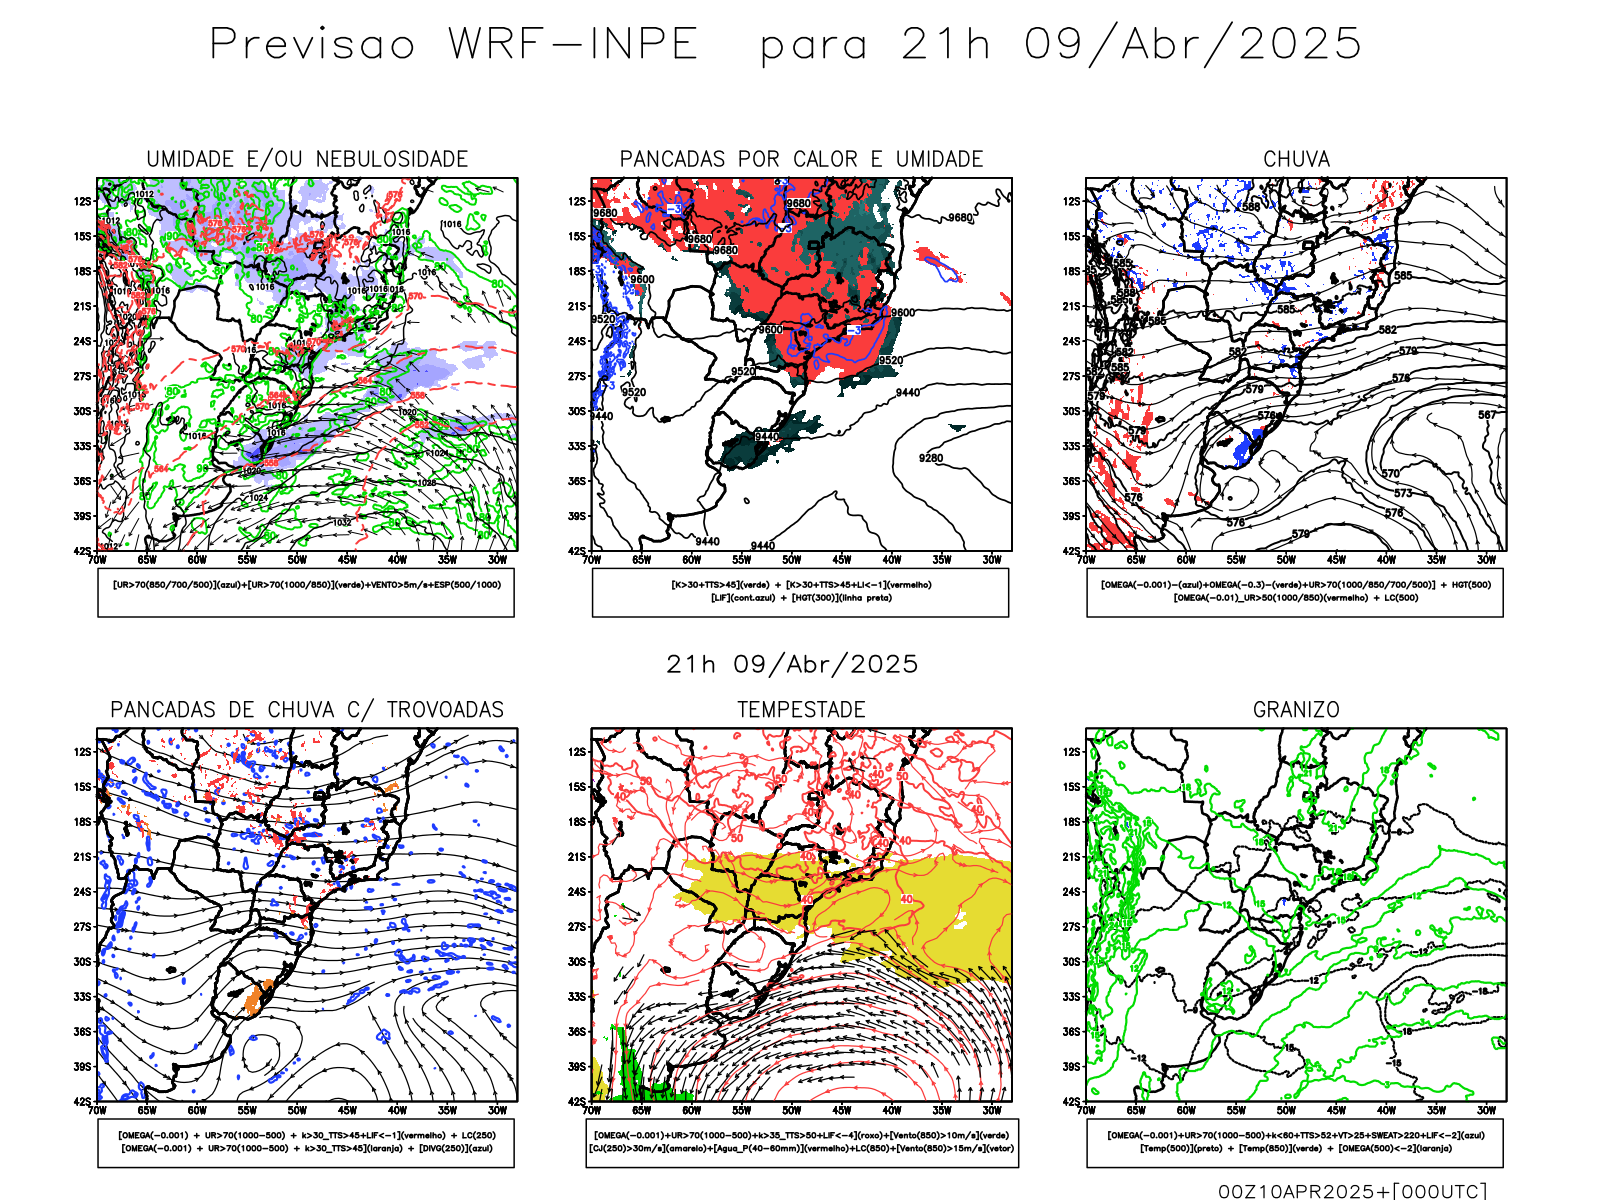Click the legend under the humidity map

(306, 593)
